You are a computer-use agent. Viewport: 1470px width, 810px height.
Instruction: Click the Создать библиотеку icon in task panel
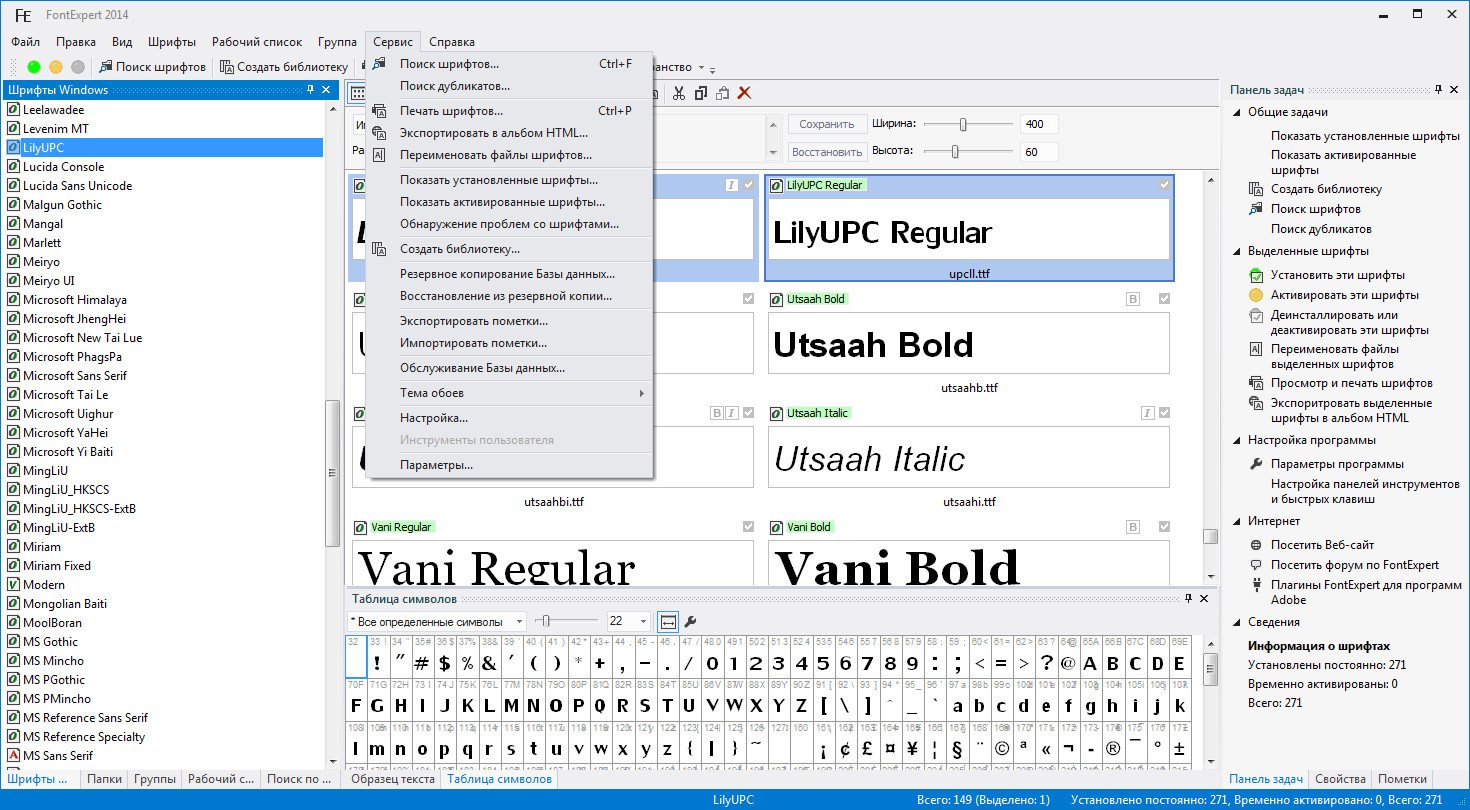[1256, 189]
